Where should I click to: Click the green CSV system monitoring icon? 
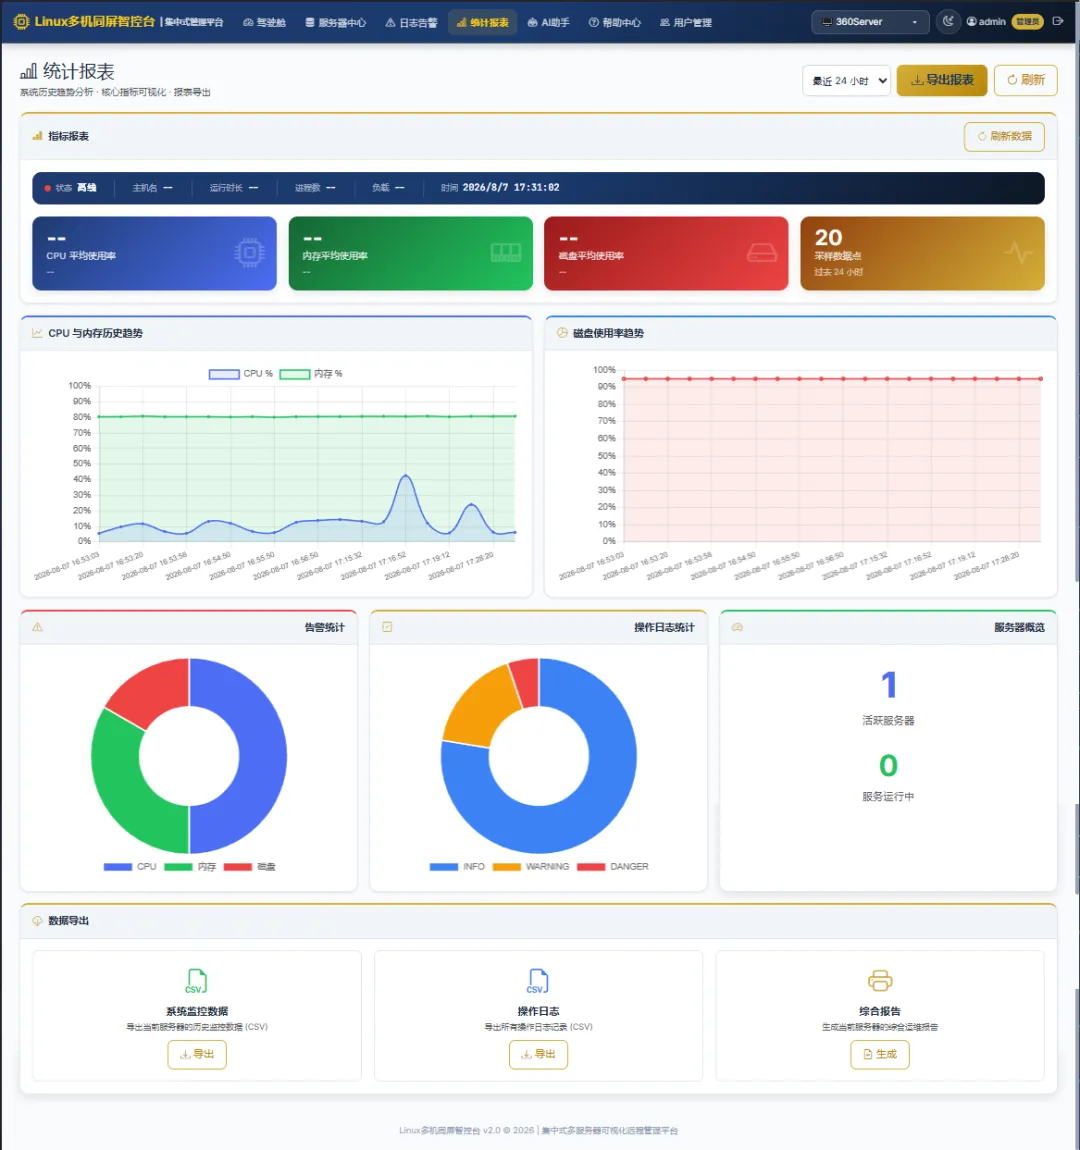(x=196, y=981)
